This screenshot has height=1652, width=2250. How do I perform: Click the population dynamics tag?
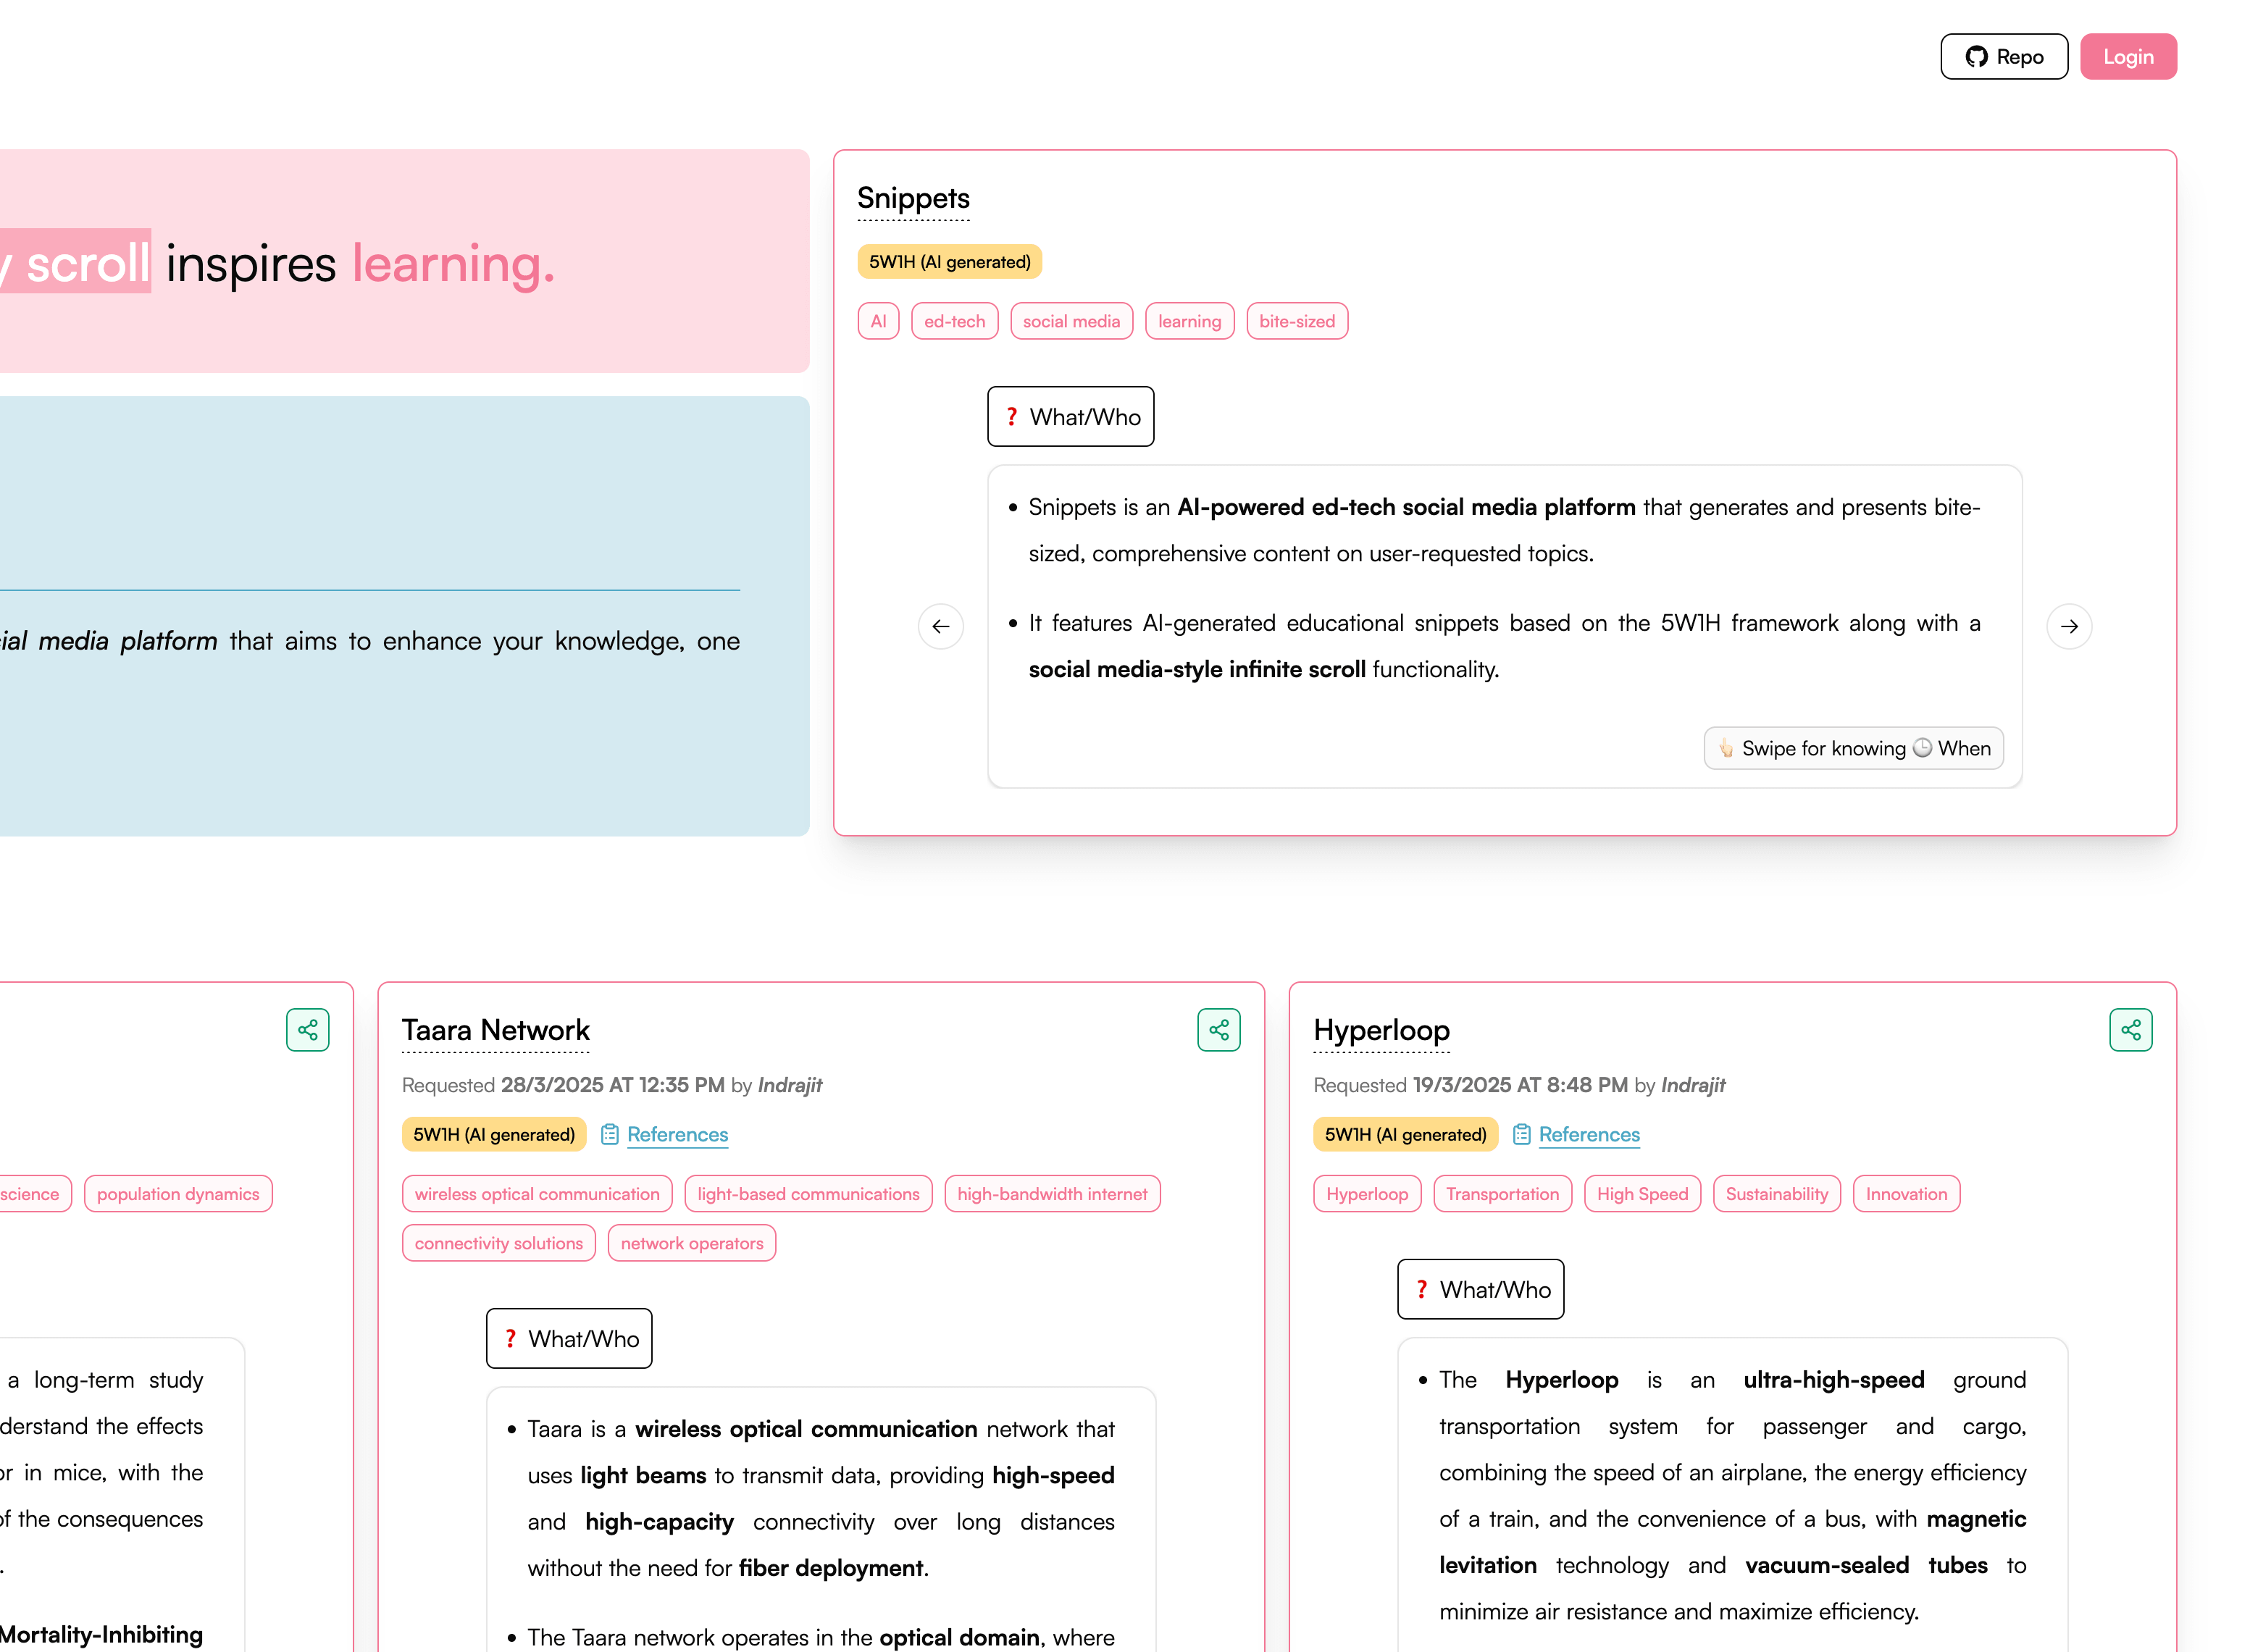[x=178, y=1193]
